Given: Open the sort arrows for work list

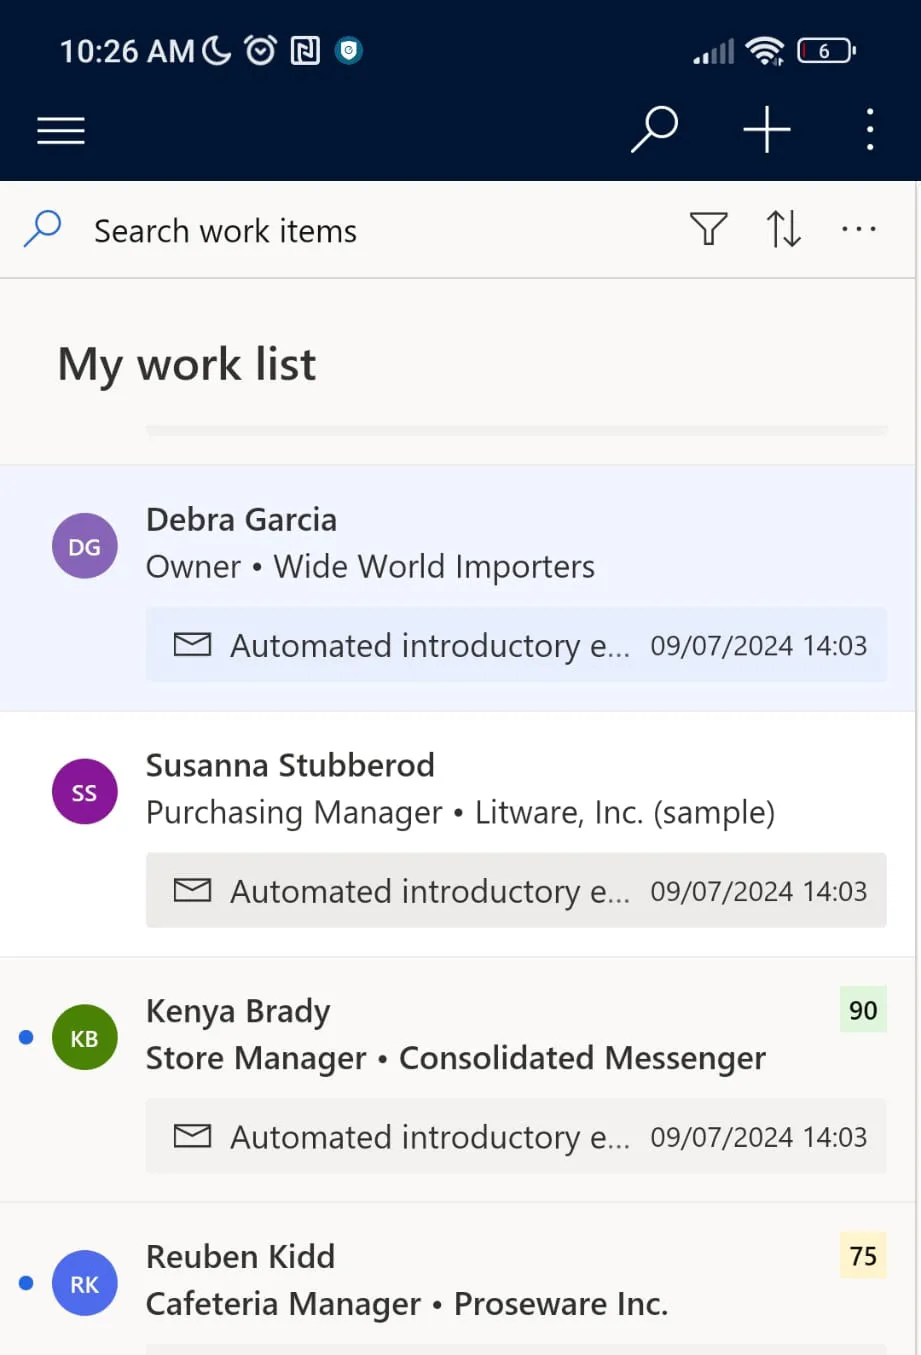Looking at the screenshot, I should (783, 229).
